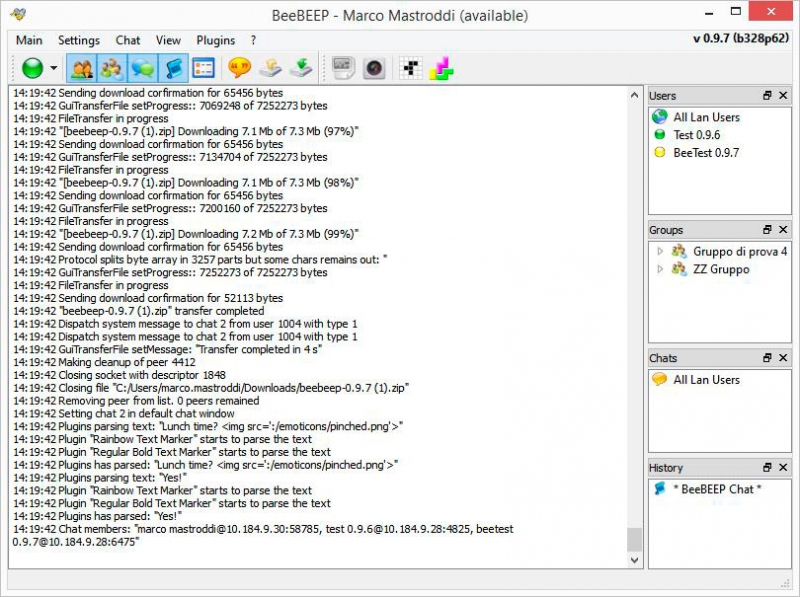Click yellow status dot of BeeTest 0.9.7

click(660, 152)
